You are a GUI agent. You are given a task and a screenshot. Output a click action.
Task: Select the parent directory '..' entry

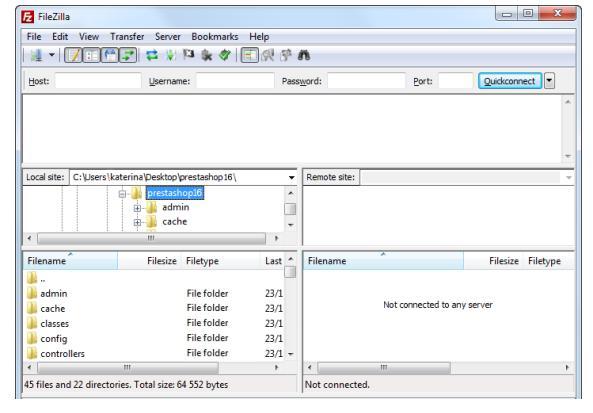pos(154,279)
